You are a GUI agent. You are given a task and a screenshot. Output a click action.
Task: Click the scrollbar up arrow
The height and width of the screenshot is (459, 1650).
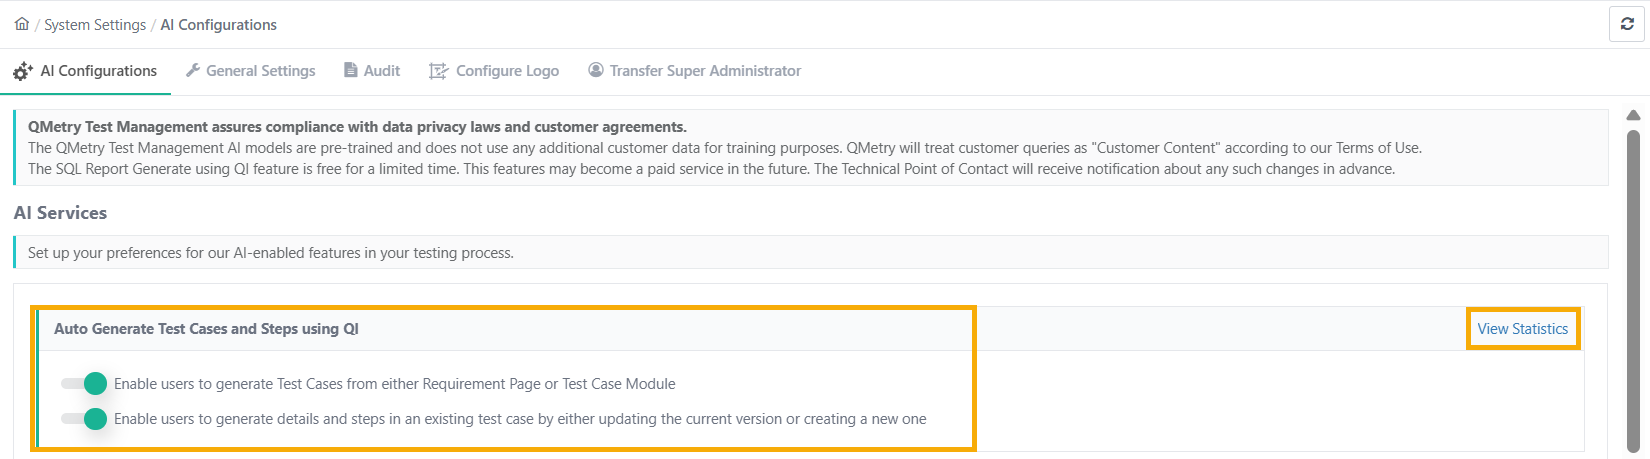pyautogui.click(x=1633, y=115)
